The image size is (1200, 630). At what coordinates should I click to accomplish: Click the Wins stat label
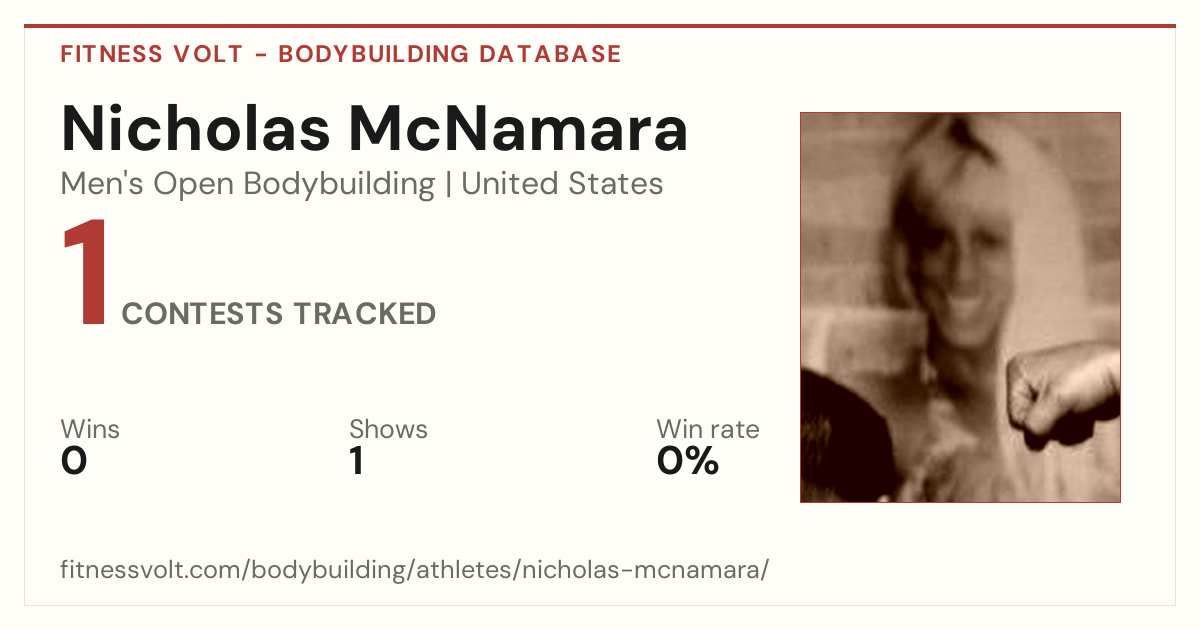(x=90, y=430)
